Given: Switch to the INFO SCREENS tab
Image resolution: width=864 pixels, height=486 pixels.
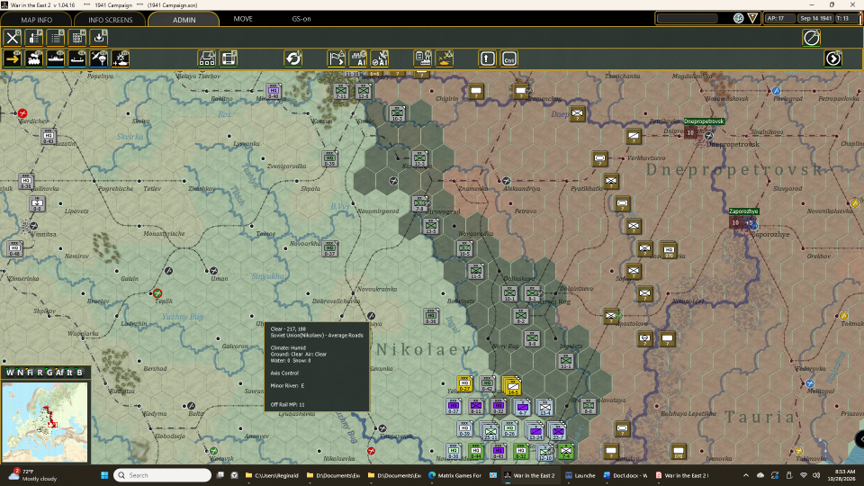Looking at the screenshot, I should point(110,19).
